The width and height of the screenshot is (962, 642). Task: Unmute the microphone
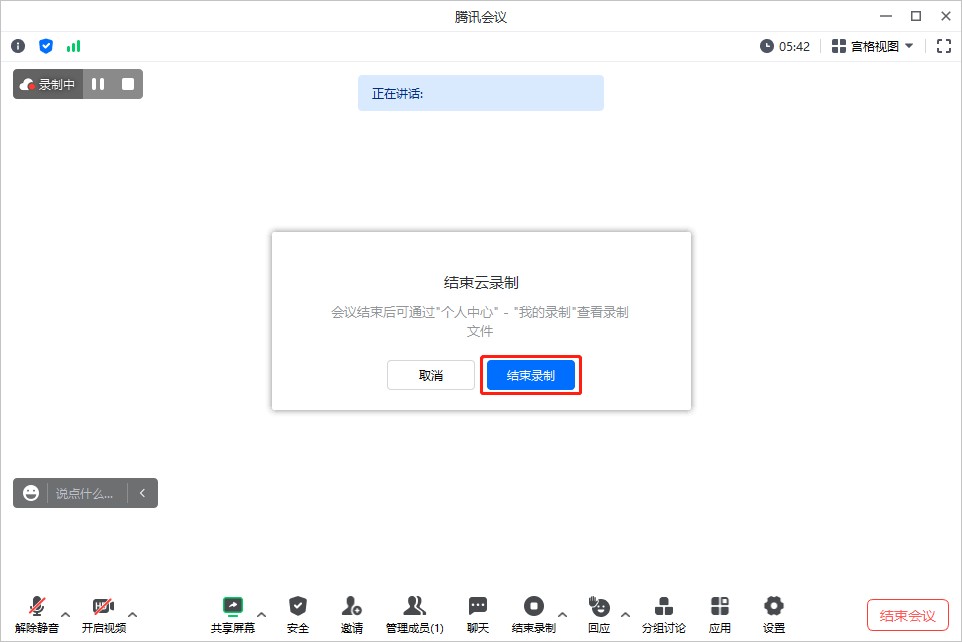[x=37, y=614]
